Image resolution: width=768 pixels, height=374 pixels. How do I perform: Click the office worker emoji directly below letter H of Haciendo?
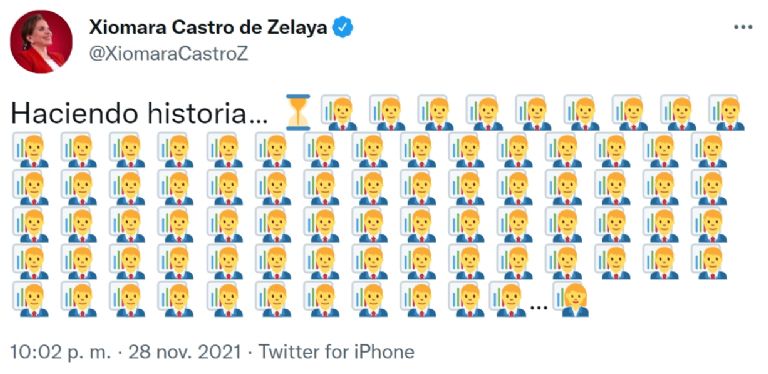pyautogui.click(x=30, y=150)
